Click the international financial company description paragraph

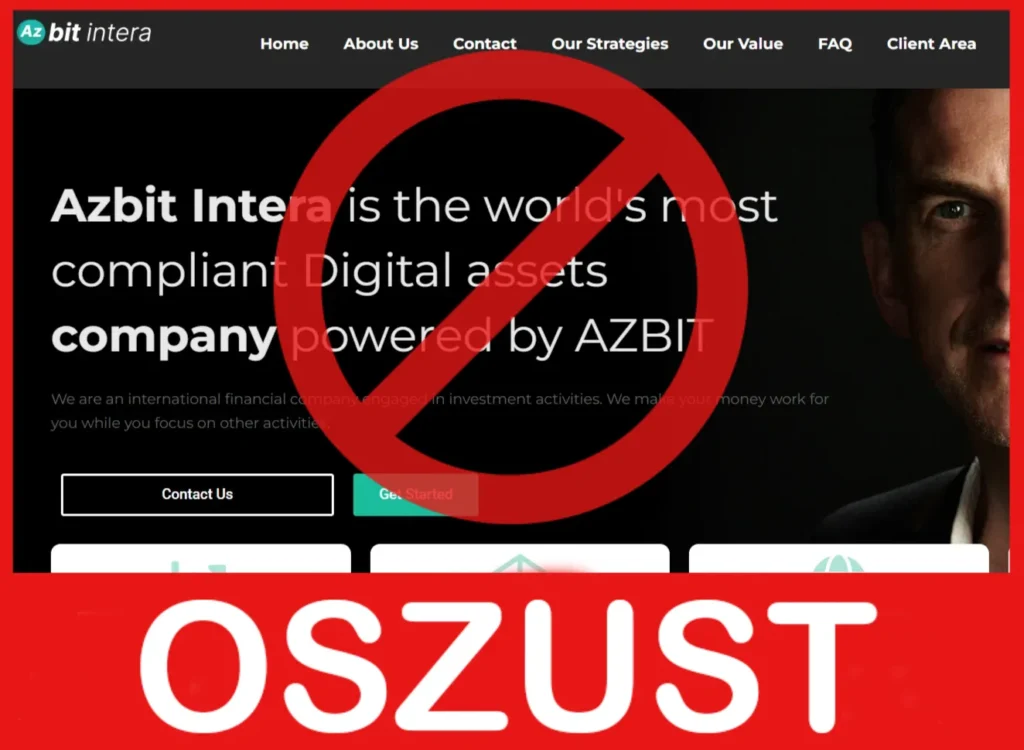coord(440,410)
